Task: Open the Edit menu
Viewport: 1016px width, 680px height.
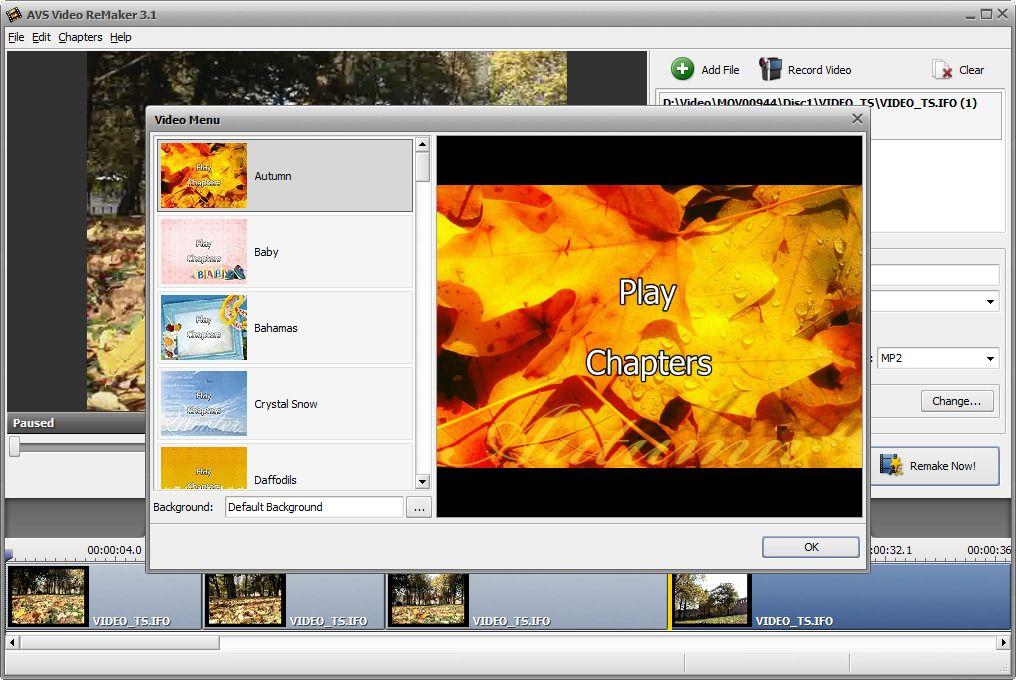Action: pyautogui.click(x=41, y=37)
